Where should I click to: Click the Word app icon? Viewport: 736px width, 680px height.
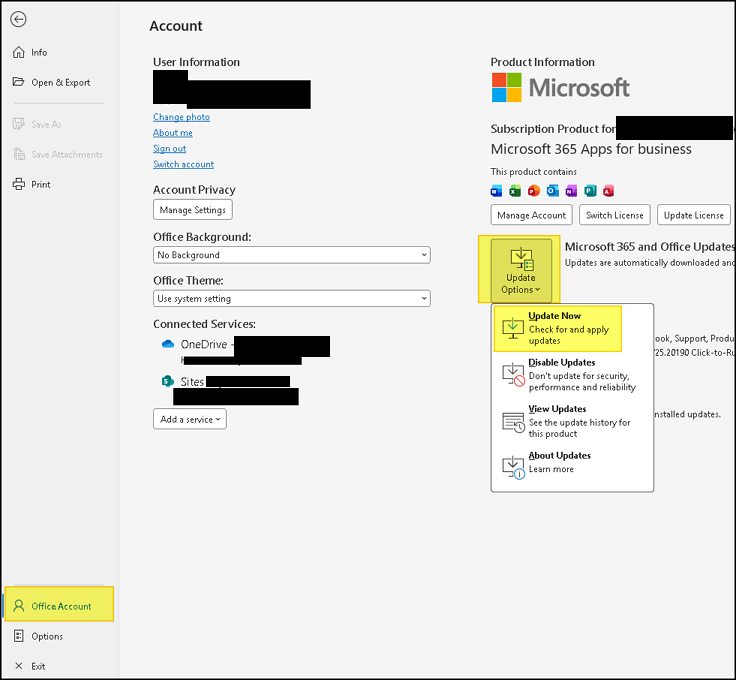(x=497, y=191)
